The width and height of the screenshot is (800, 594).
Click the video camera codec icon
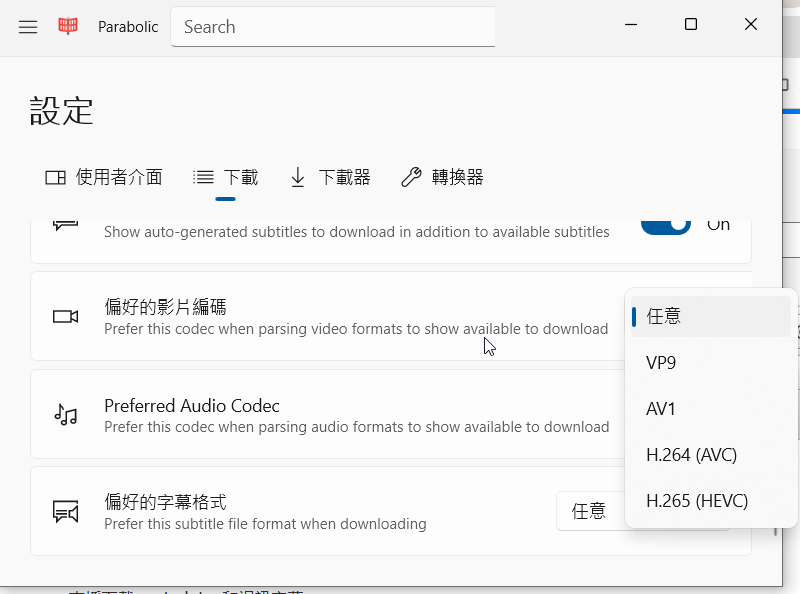click(66, 316)
